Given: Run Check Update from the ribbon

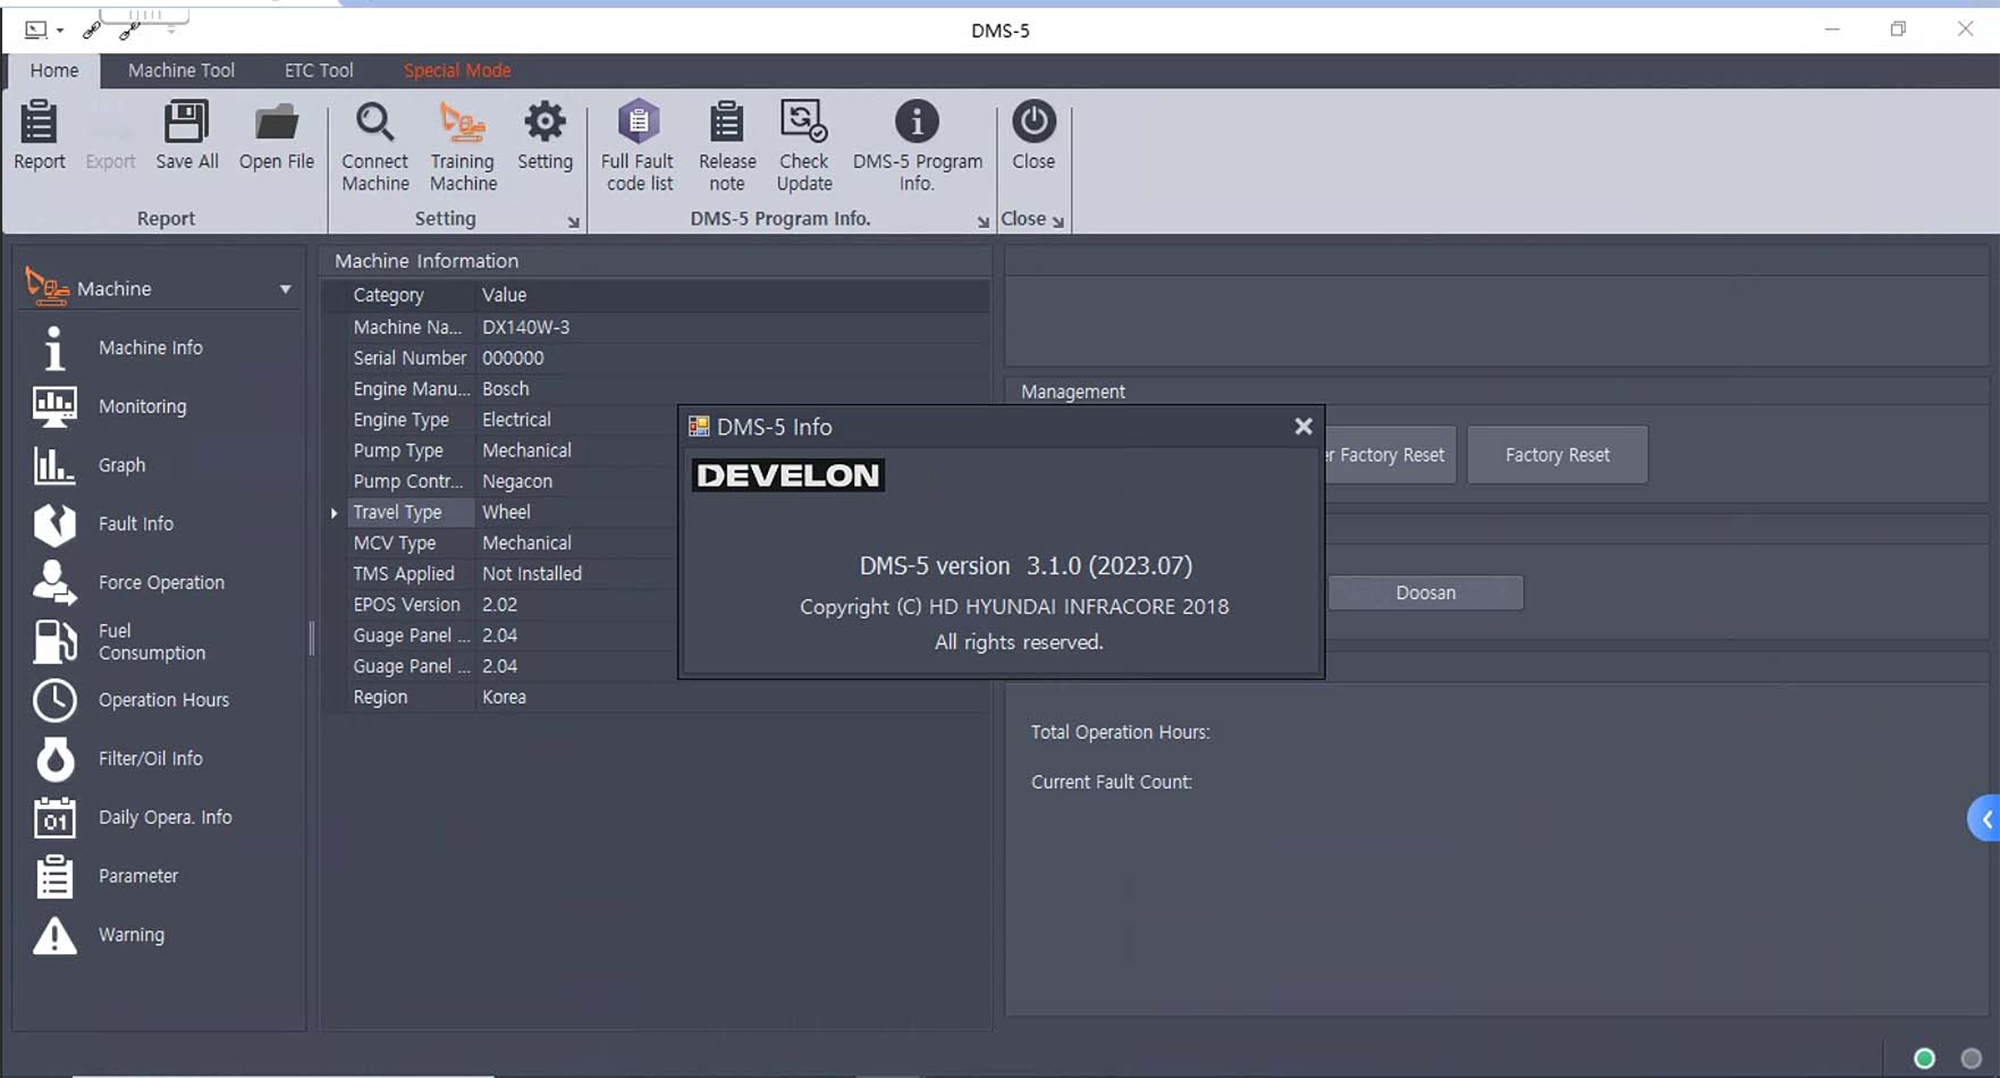Looking at the screenshot, I should tap(803, 123).
